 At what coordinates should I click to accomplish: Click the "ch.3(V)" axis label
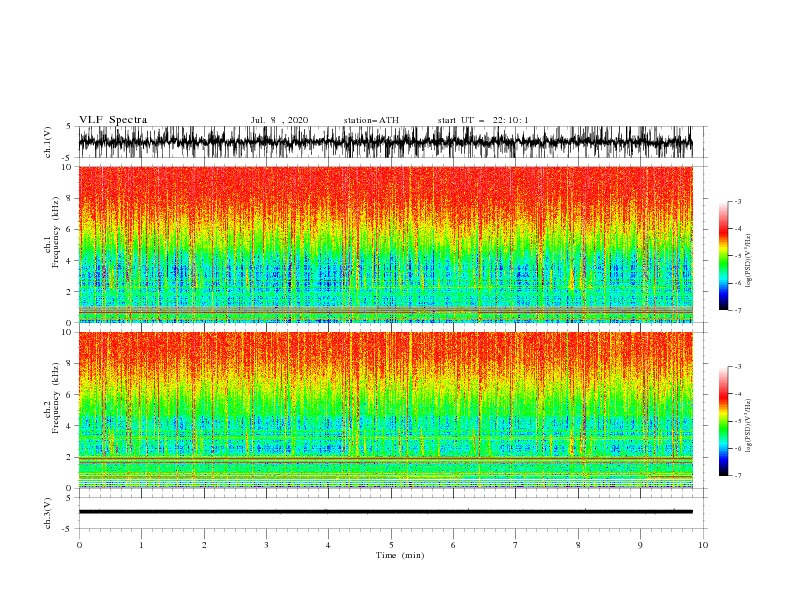click(48, 513)
